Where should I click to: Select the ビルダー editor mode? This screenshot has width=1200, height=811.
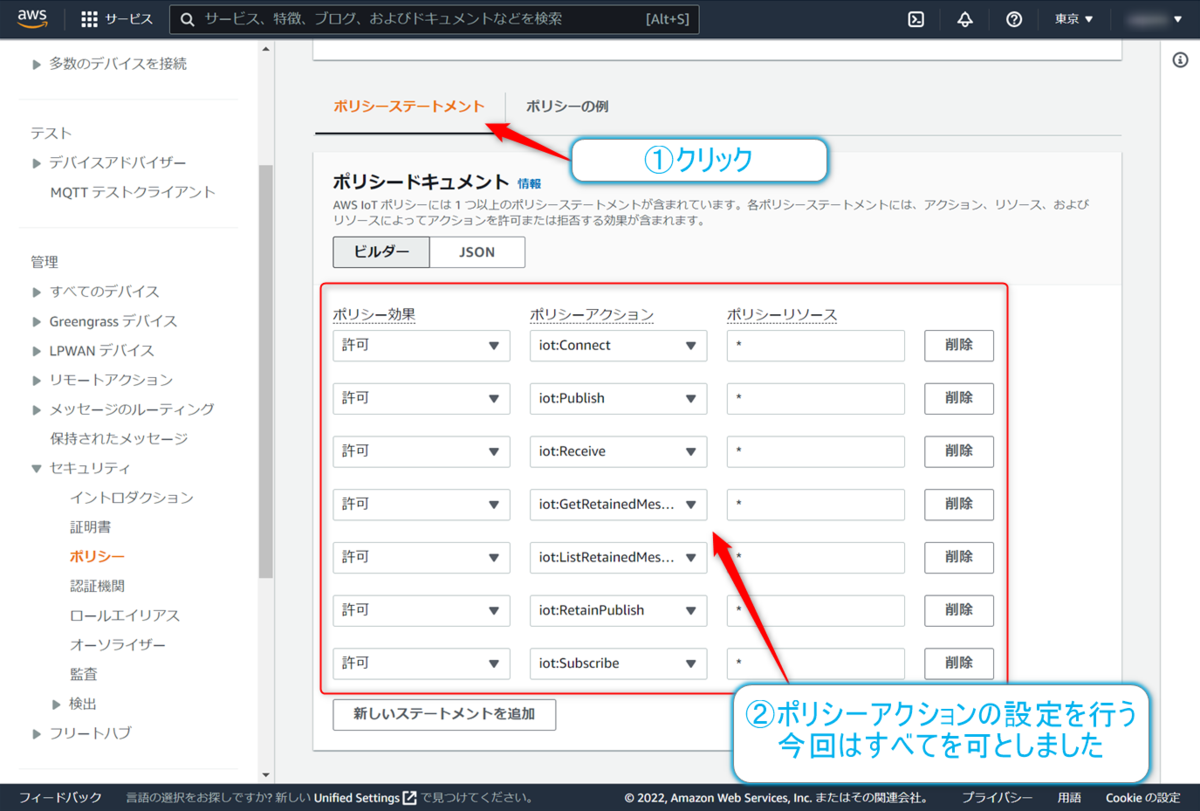click(381, 252)
